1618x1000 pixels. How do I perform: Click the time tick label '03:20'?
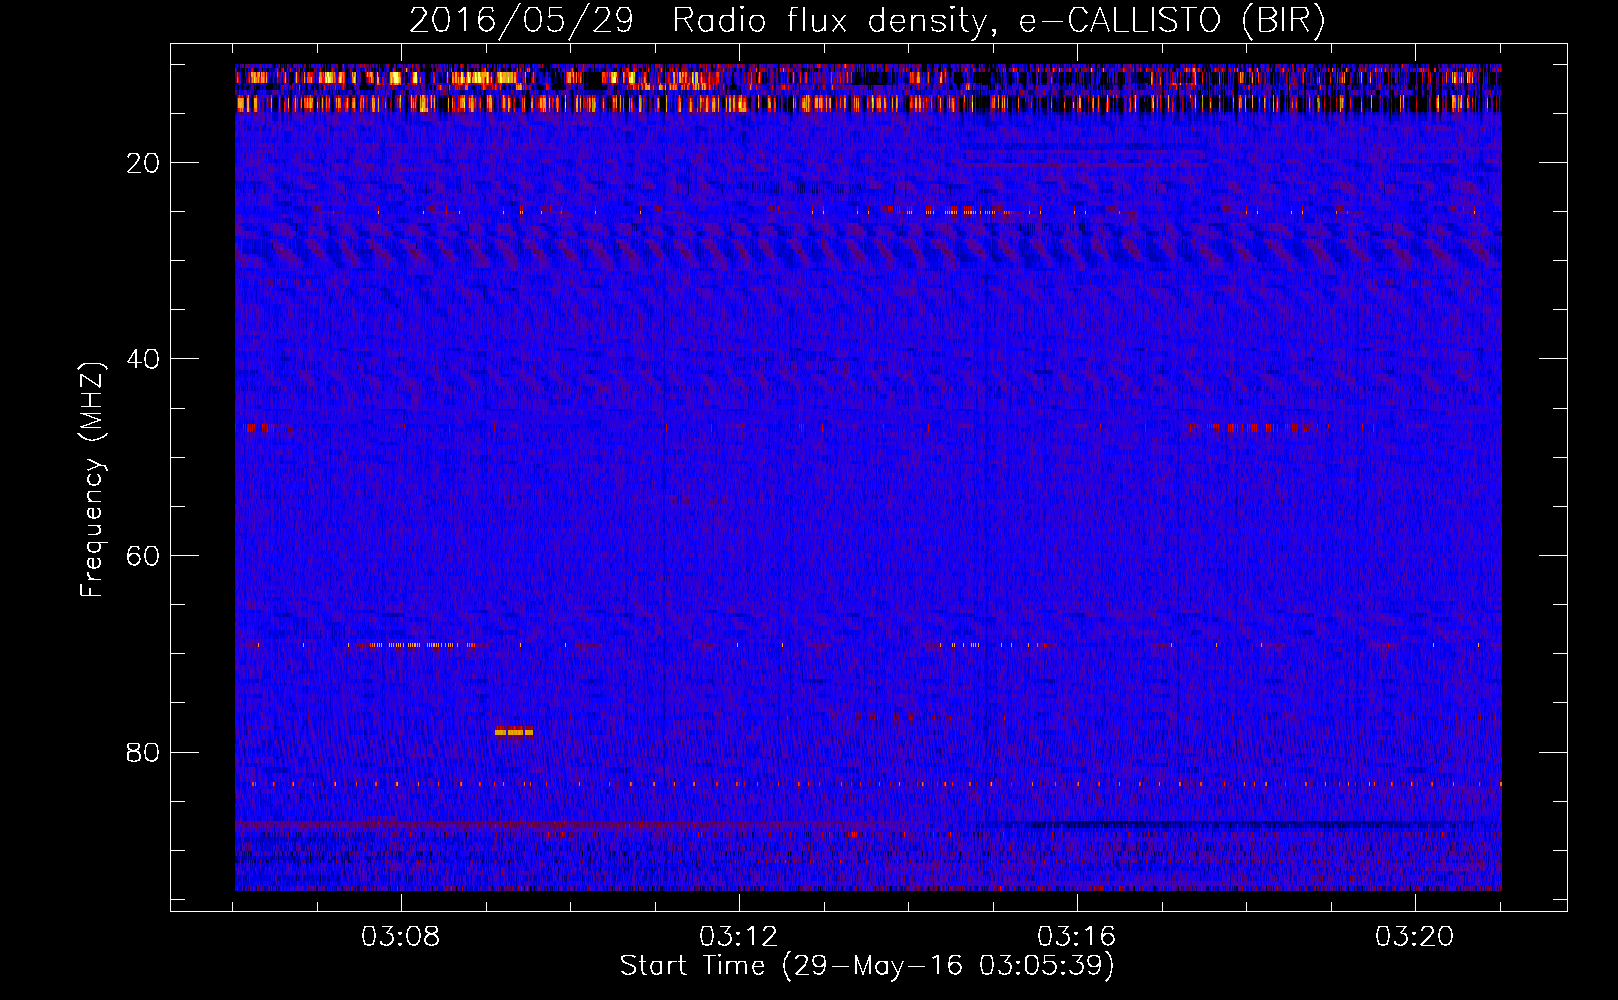1415,937
